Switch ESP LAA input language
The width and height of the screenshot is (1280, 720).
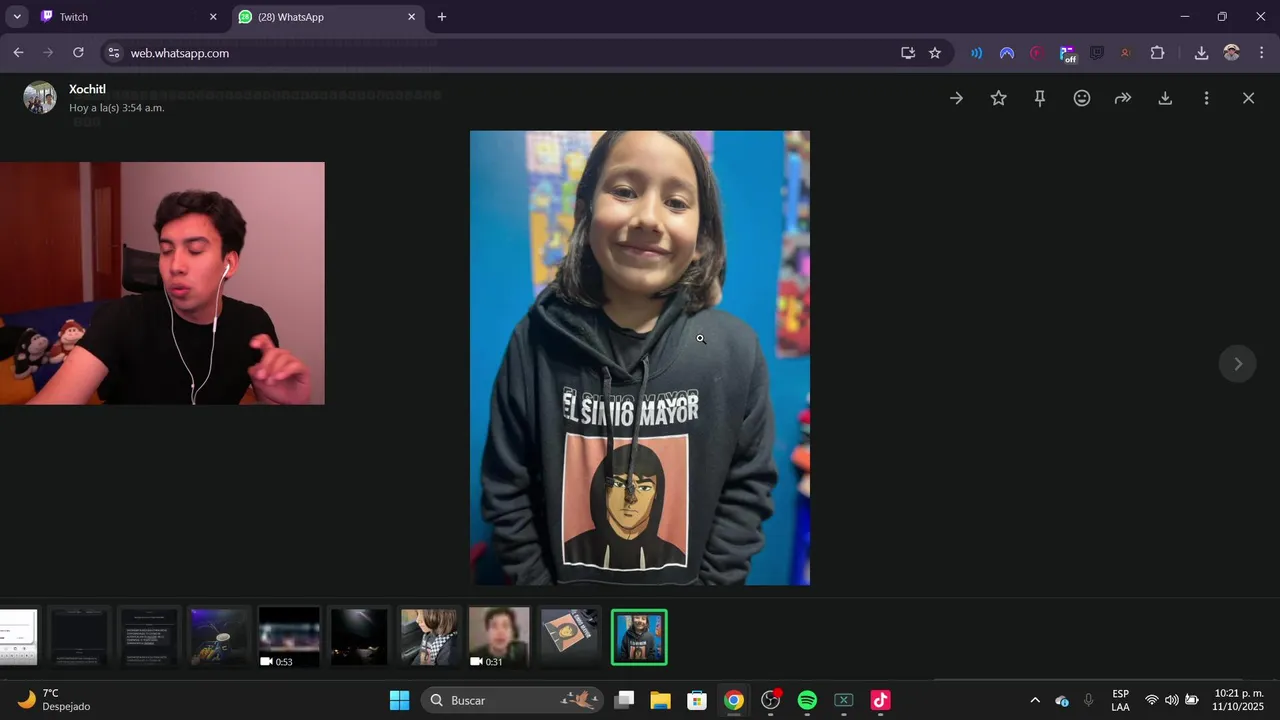tap(1120, 700)
